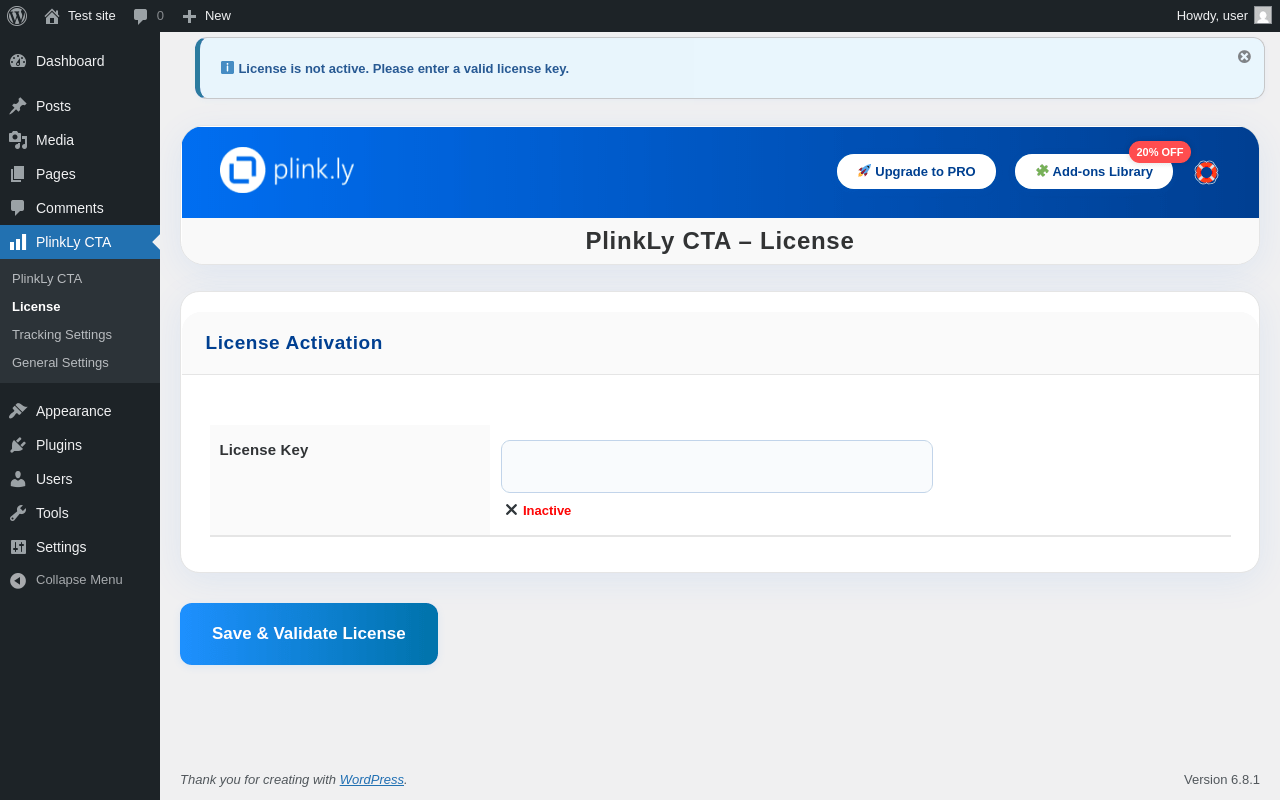The height and width of the screenshot is (800, 1280).
Task: Focus the License Key input field
Action: pos(717,466)
